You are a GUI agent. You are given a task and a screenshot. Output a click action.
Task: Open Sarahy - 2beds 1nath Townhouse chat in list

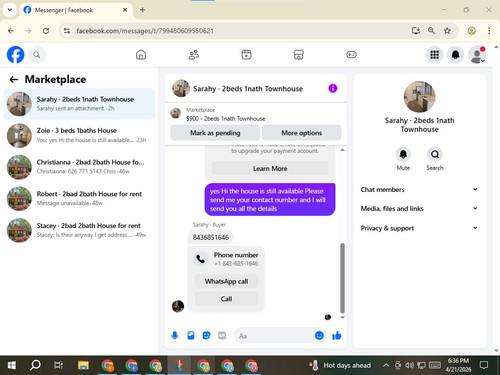[x=79, y=104]
